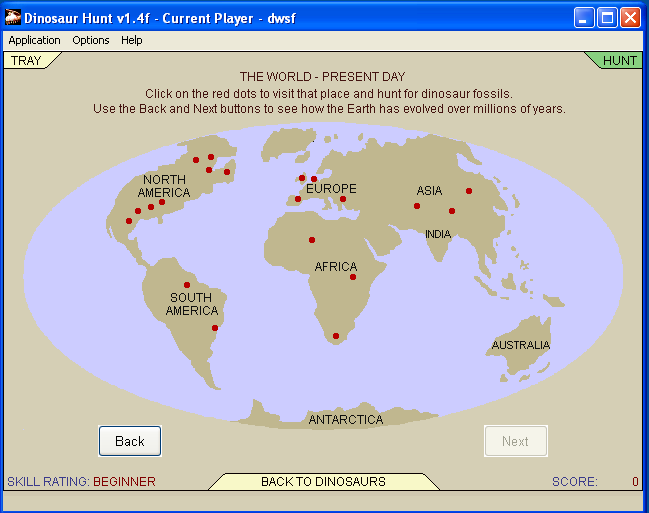Viewport: 649px width, 513px height.
Task: Pick the red dot northeast of INDIA label
Action: point(452,211)
